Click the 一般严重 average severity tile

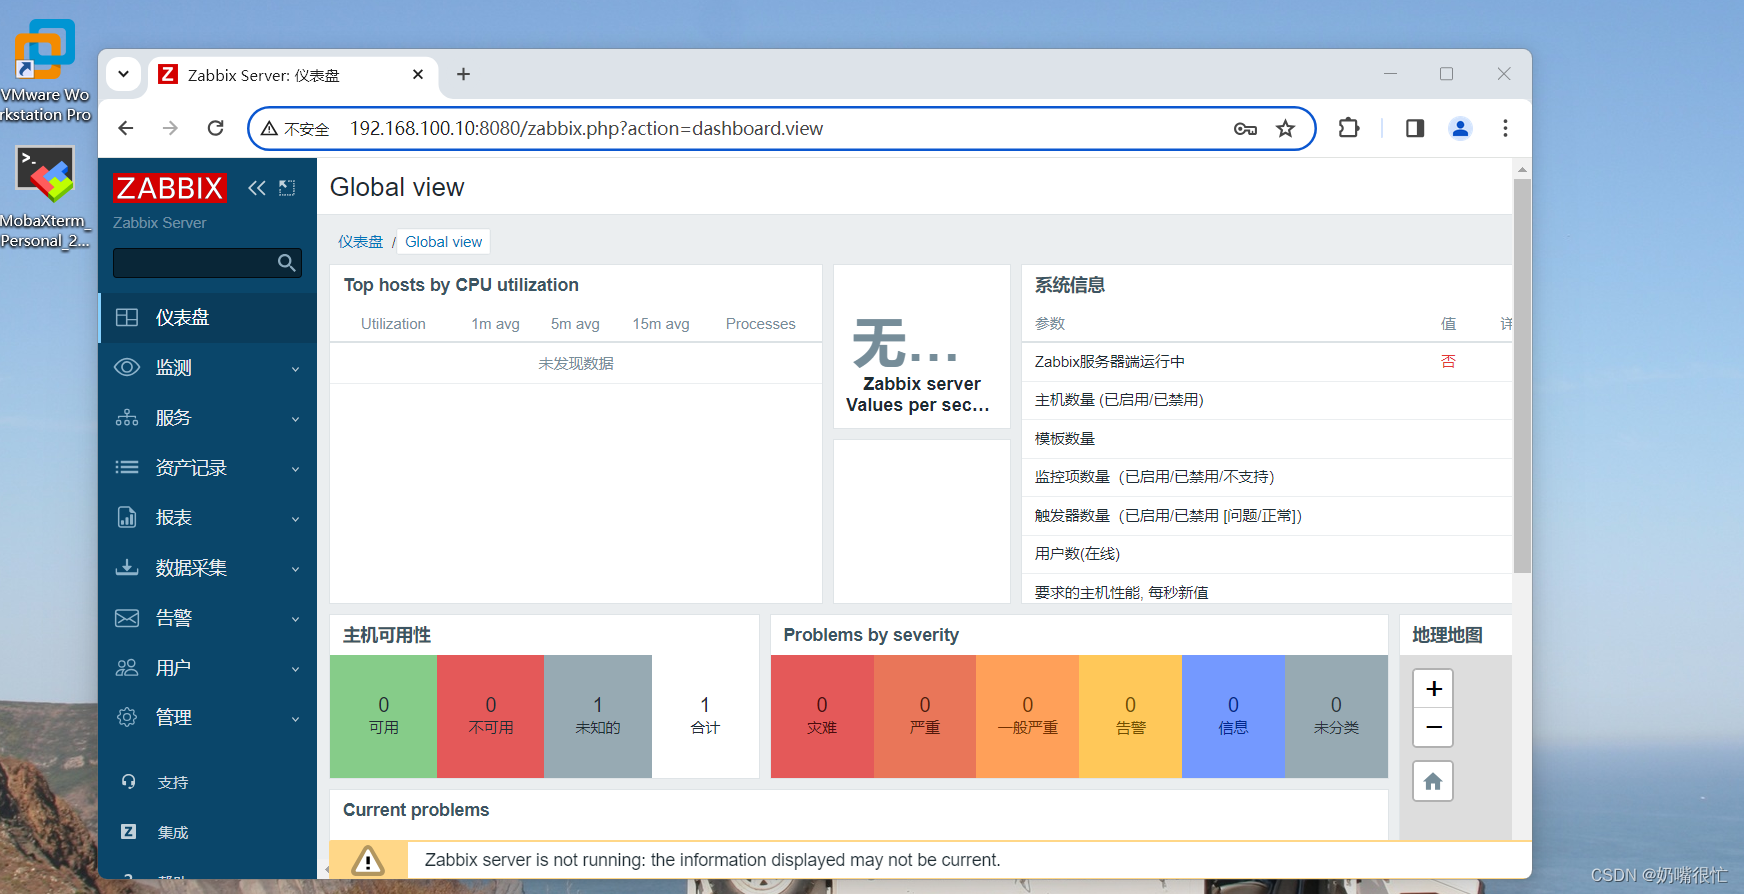[1027, 716]
